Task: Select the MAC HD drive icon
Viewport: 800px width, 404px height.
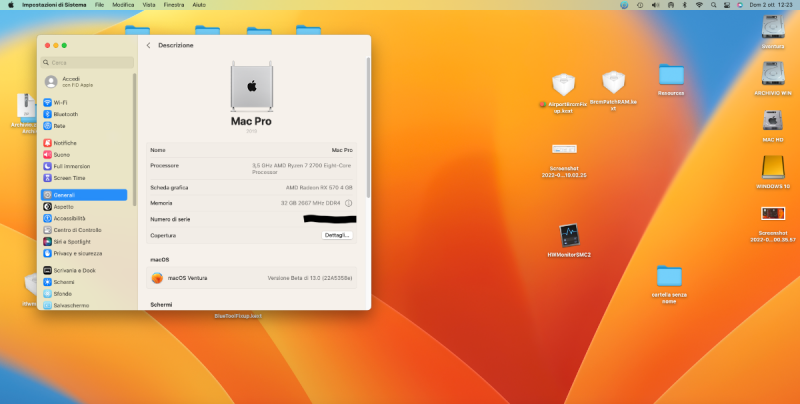Action: tap(773, 121)
